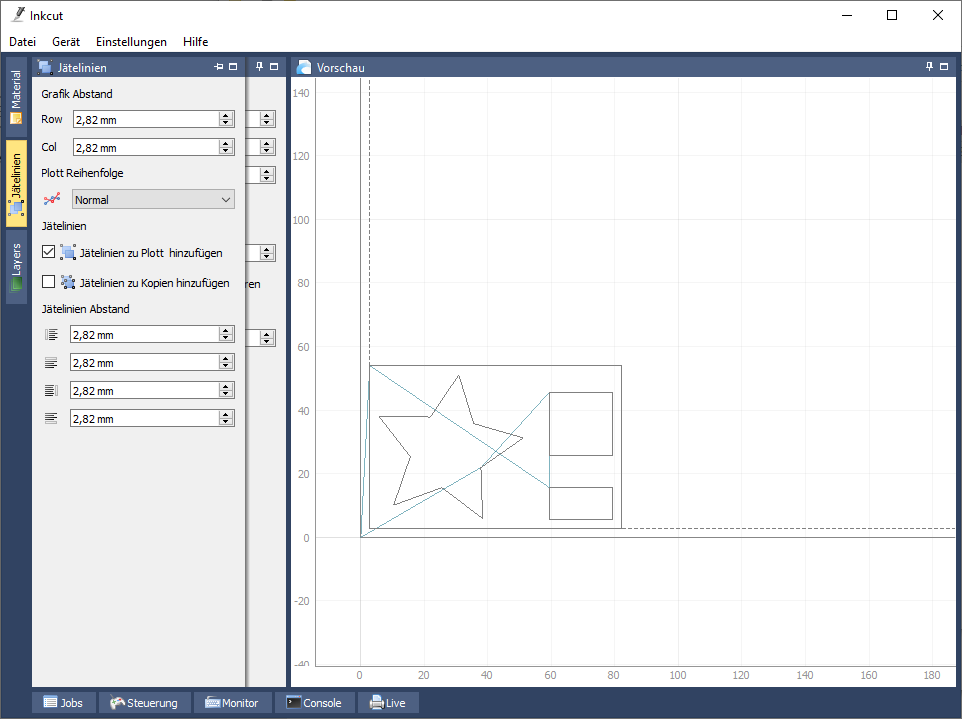Open the Einstellungen menu
Screen dimensions: 962x719
tap(131, 42)
